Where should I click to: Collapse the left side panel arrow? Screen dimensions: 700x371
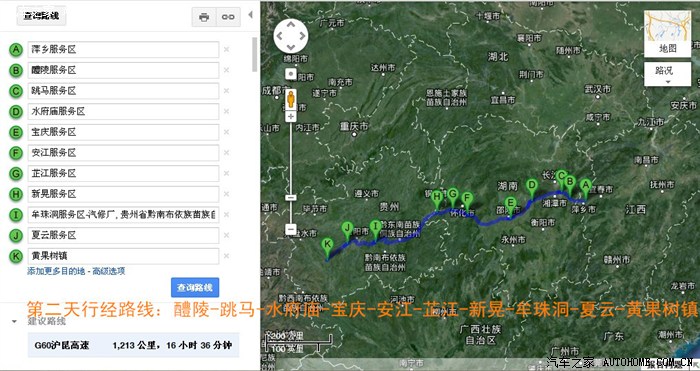point(250,15)
